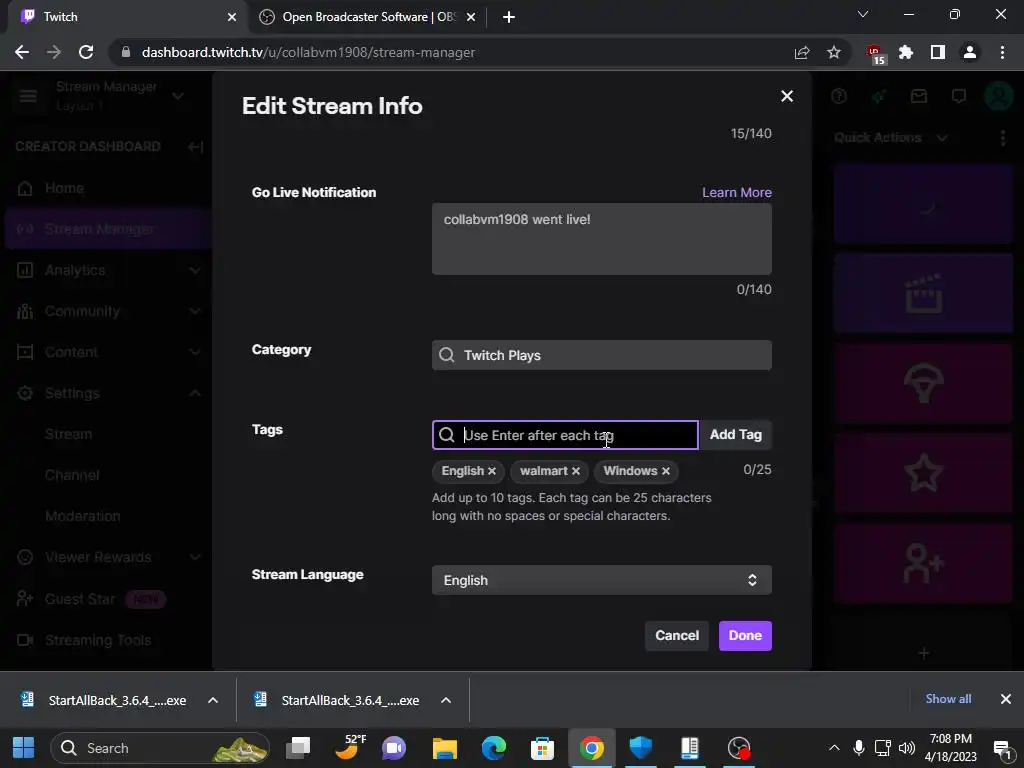Open the Quick Actions options menu
Screen dimensions: 1024x768
click(1002, 138)
